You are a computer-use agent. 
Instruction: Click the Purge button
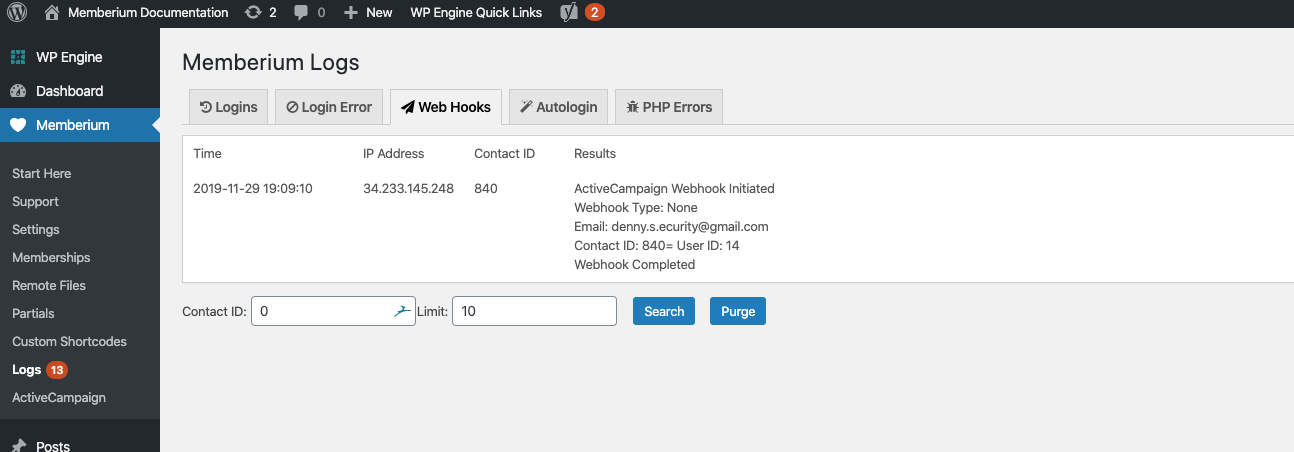point(738,311)
